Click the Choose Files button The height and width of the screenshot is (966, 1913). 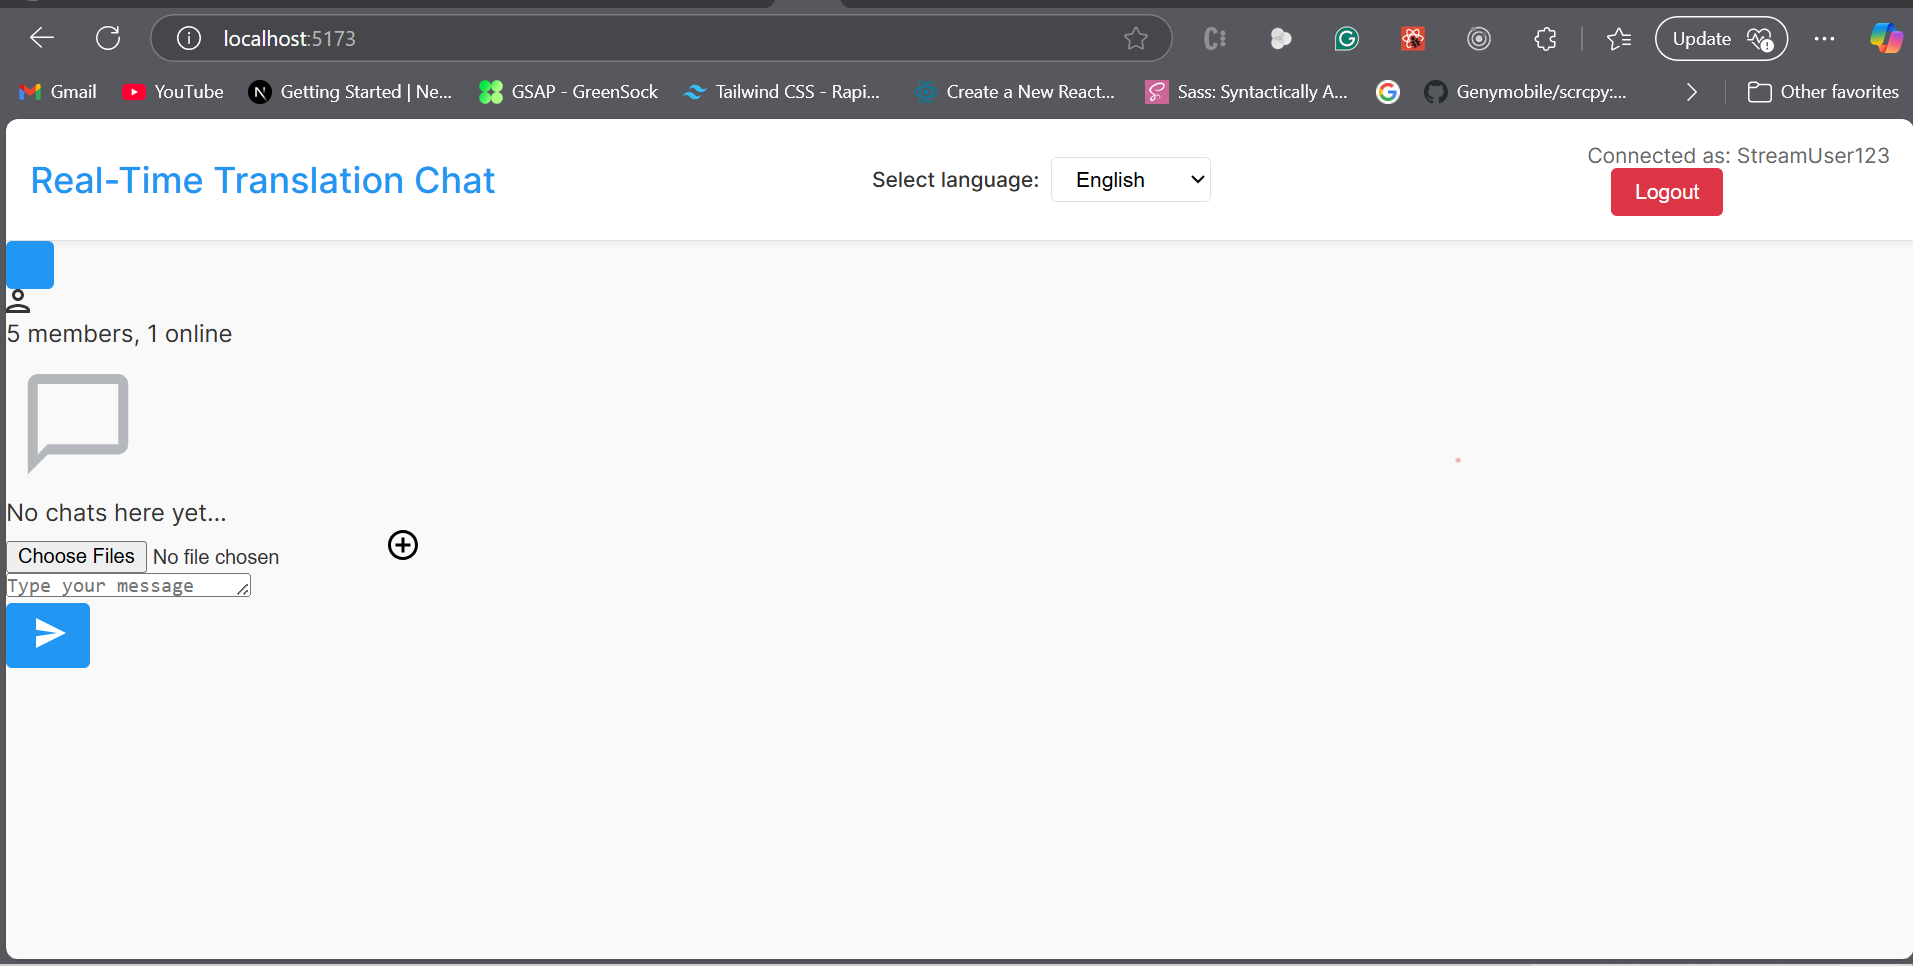[x=76, y=557]
